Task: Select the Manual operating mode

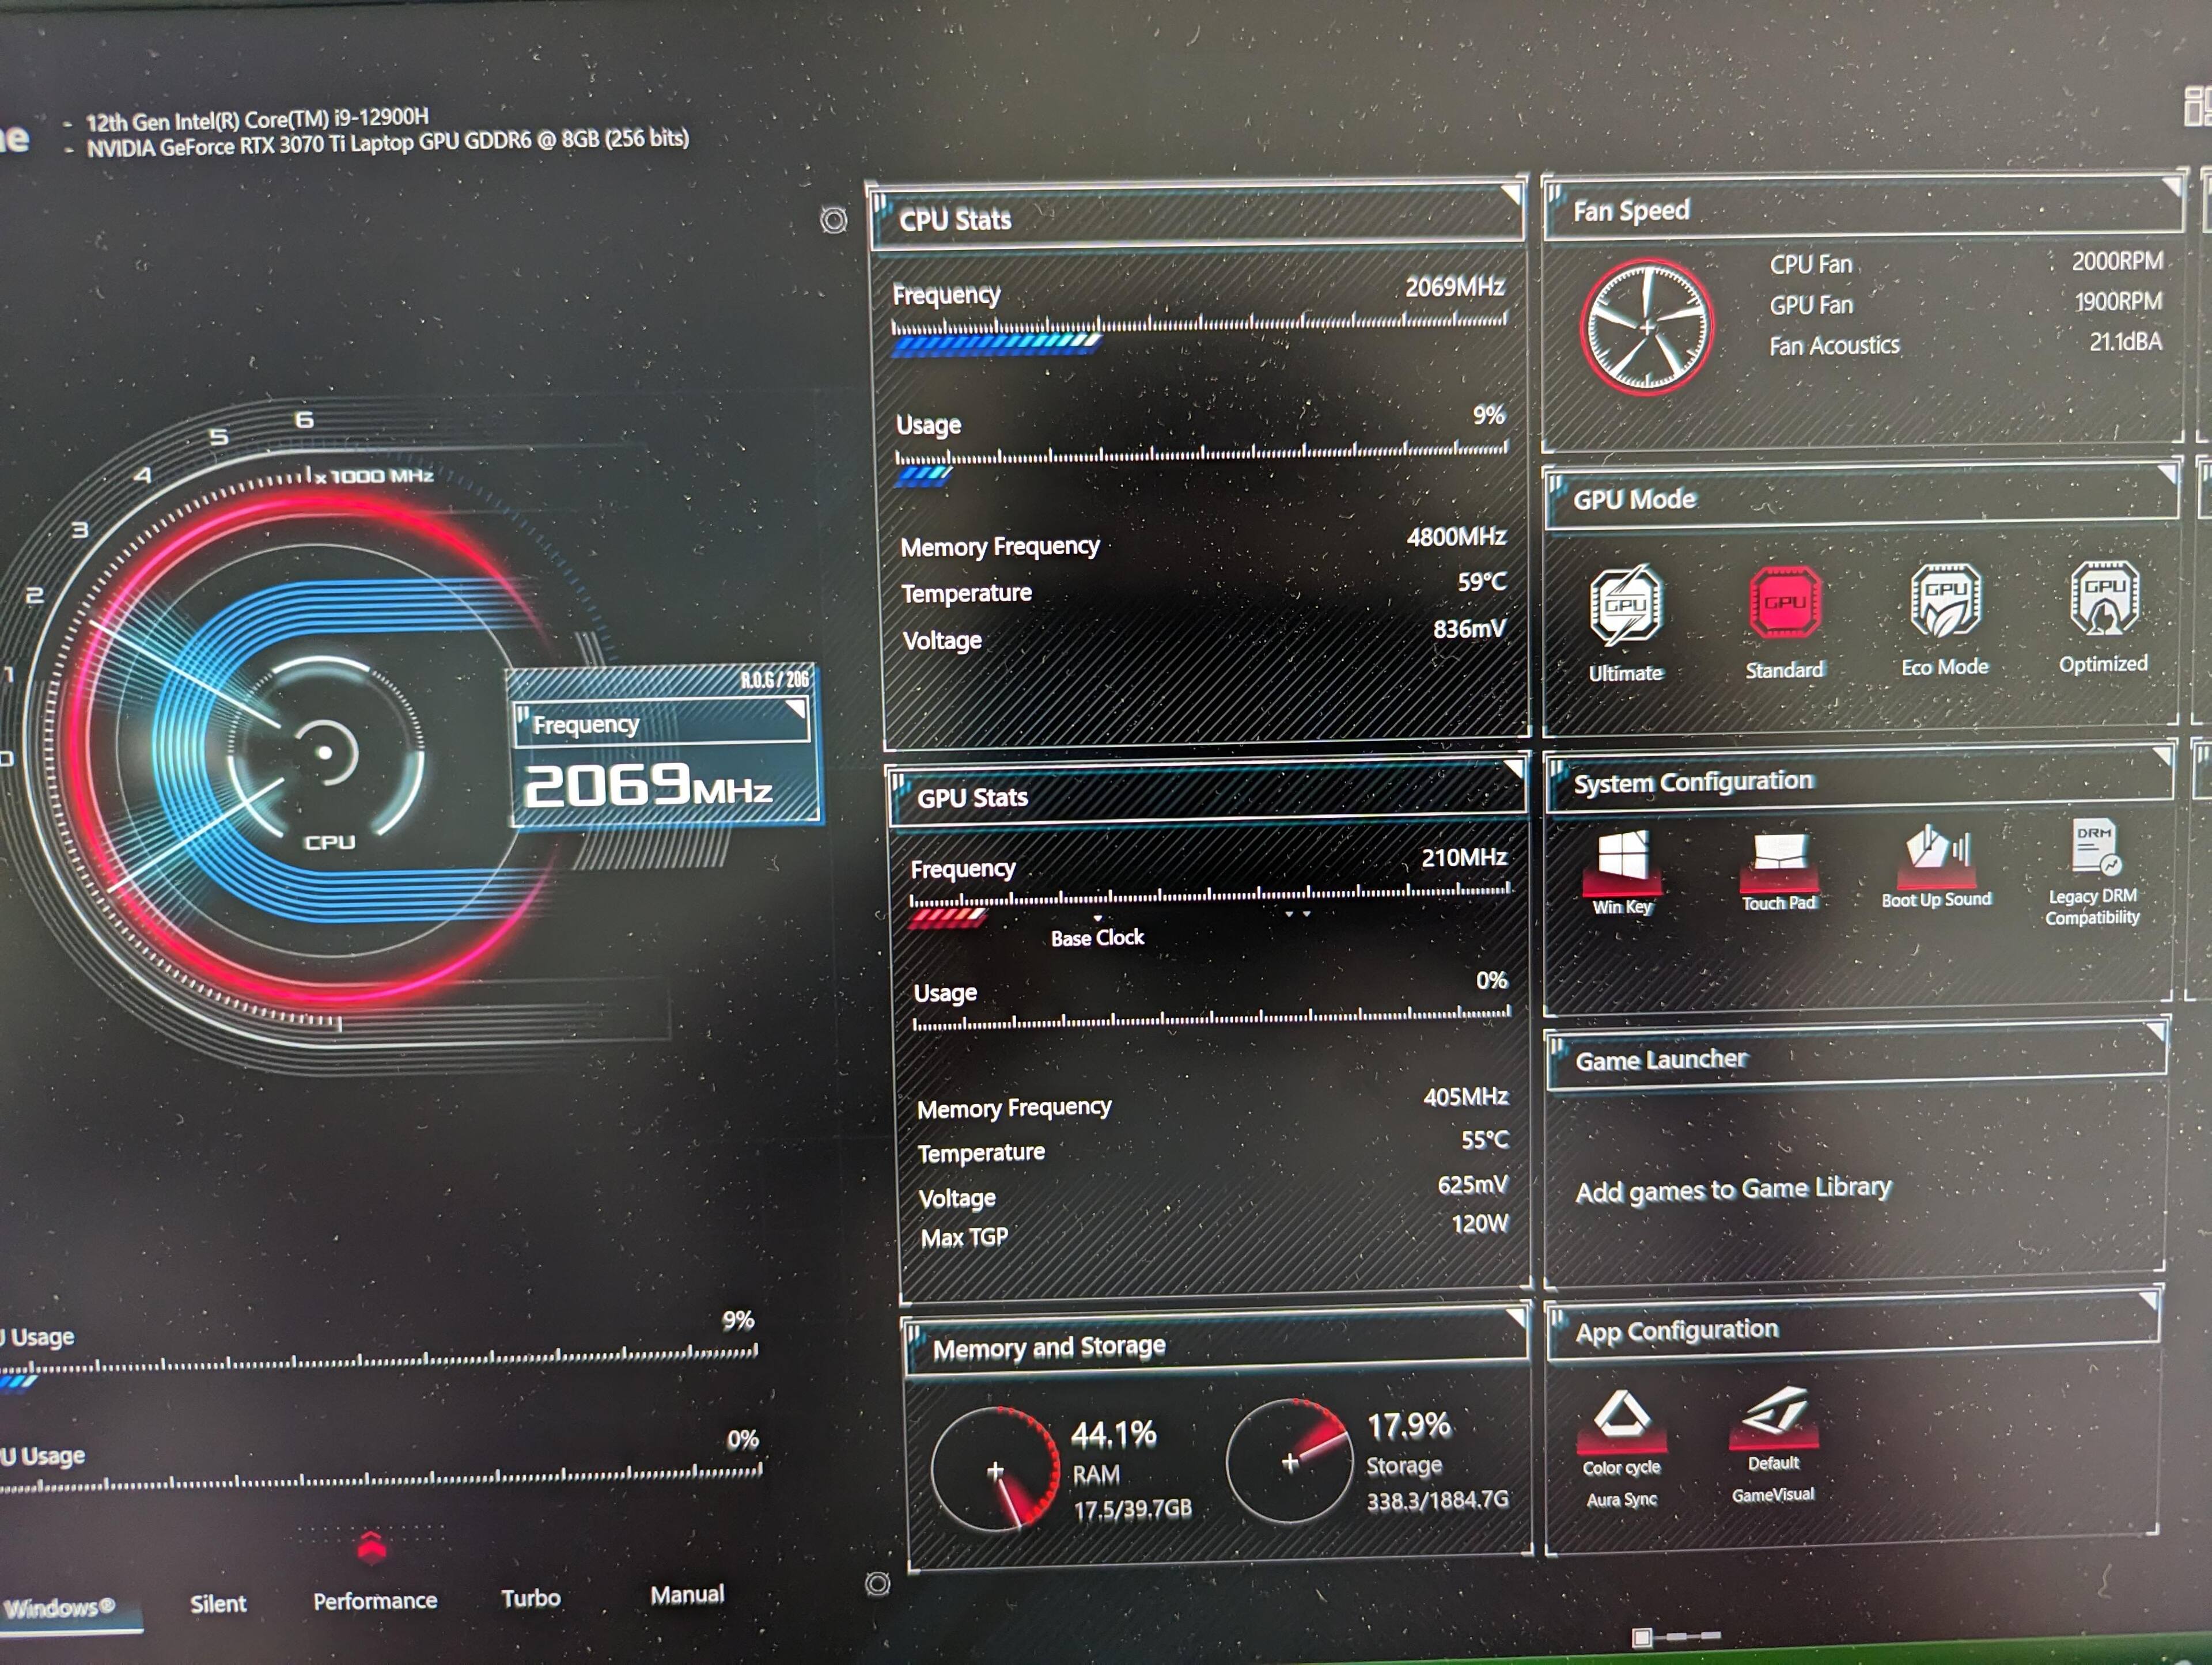Action: click(x=687, y=1595)
